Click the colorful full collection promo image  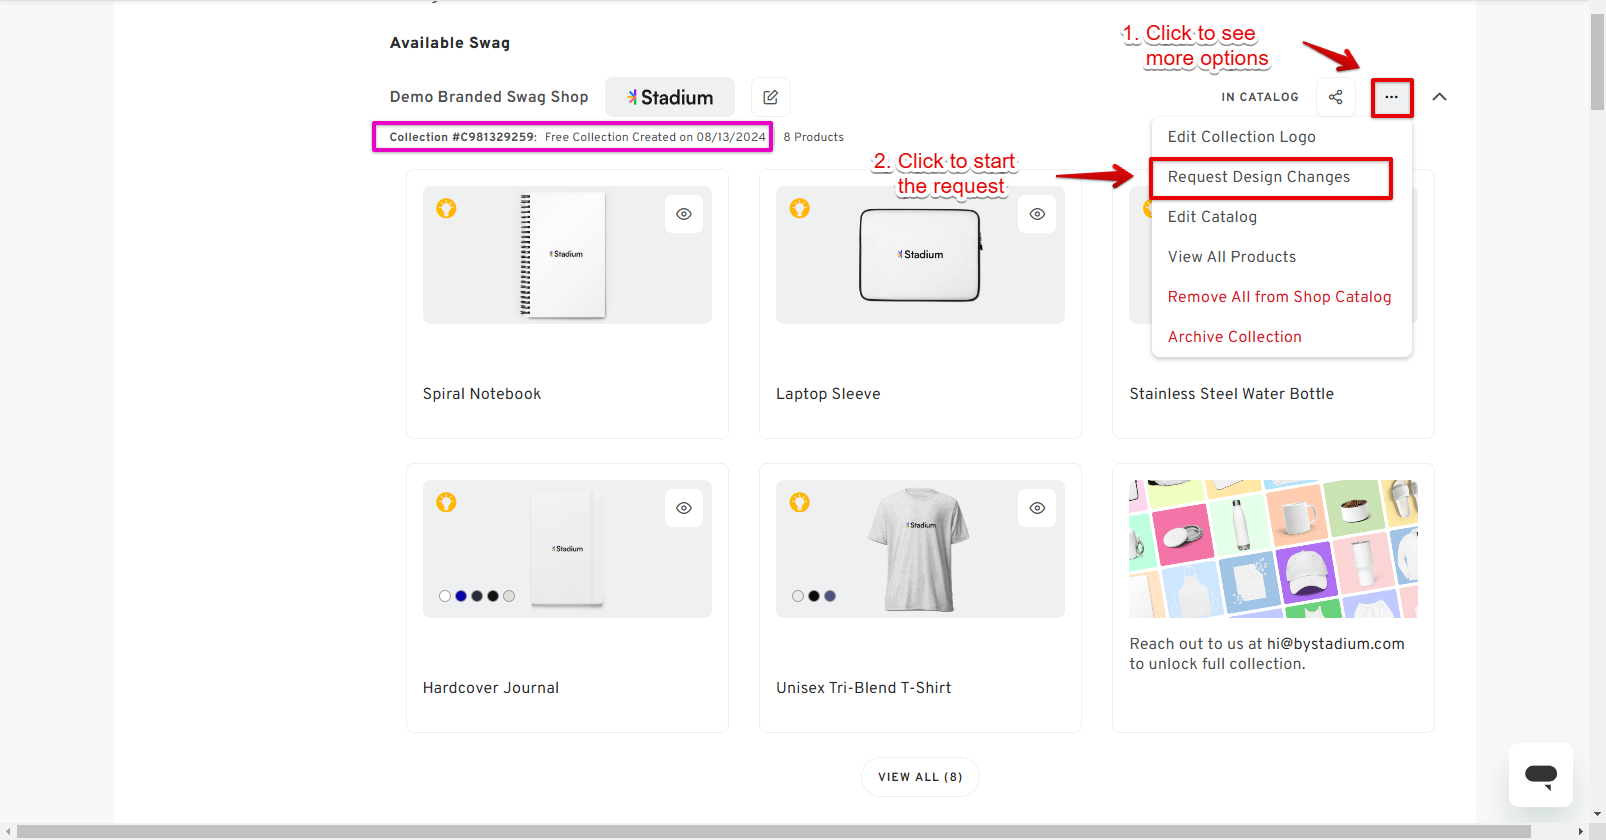[x=1273, y=549]
